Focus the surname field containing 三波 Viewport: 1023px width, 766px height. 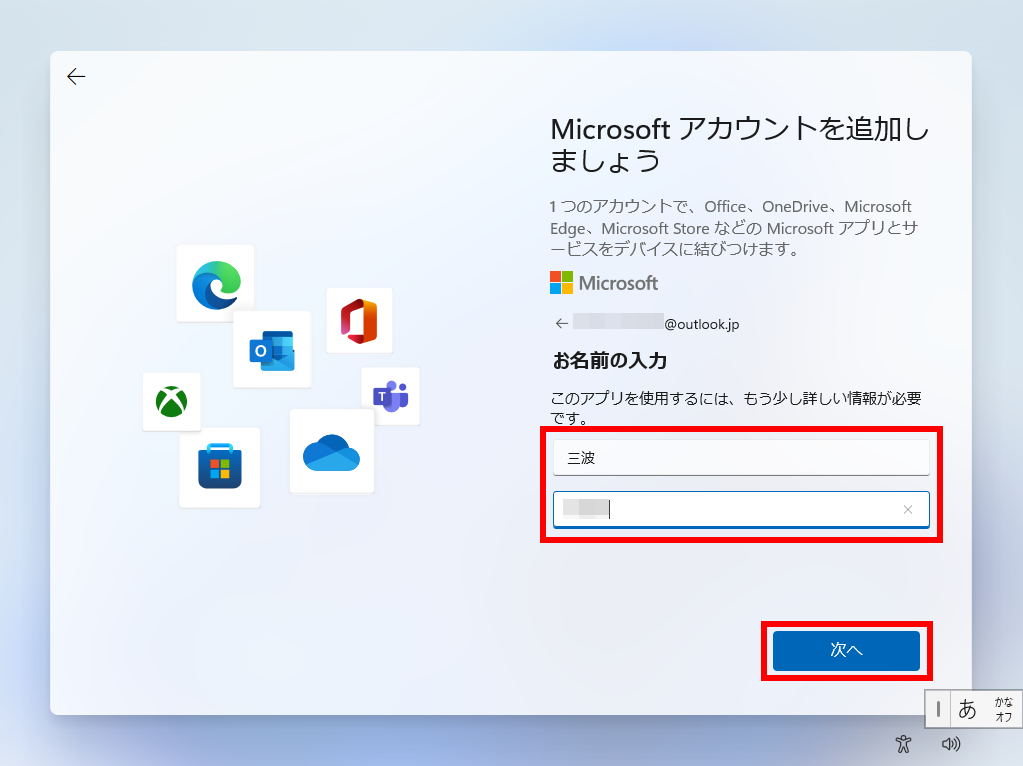[x=741, y=458]
